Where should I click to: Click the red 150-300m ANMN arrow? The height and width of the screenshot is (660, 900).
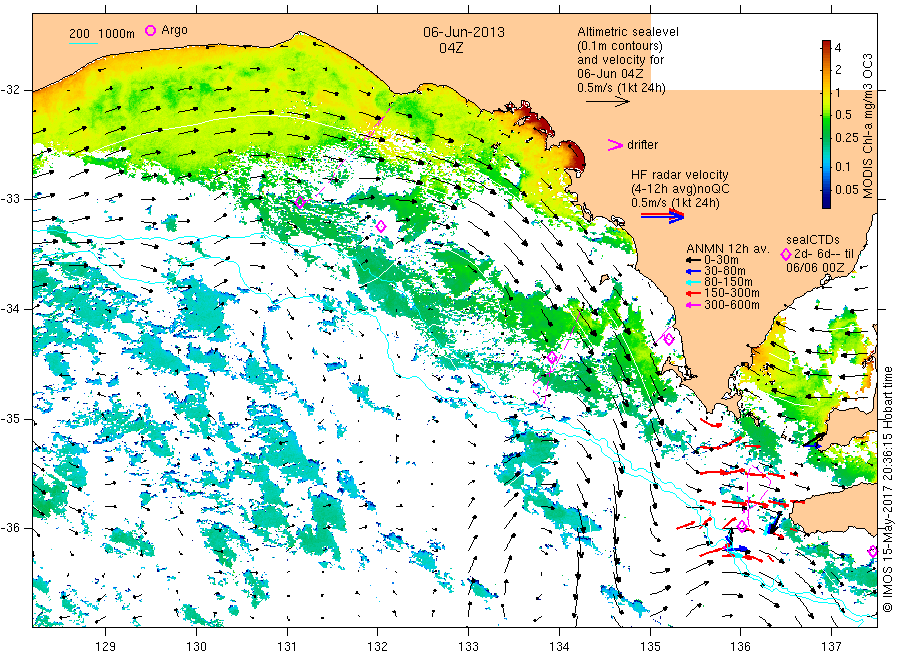coord(693,293)
